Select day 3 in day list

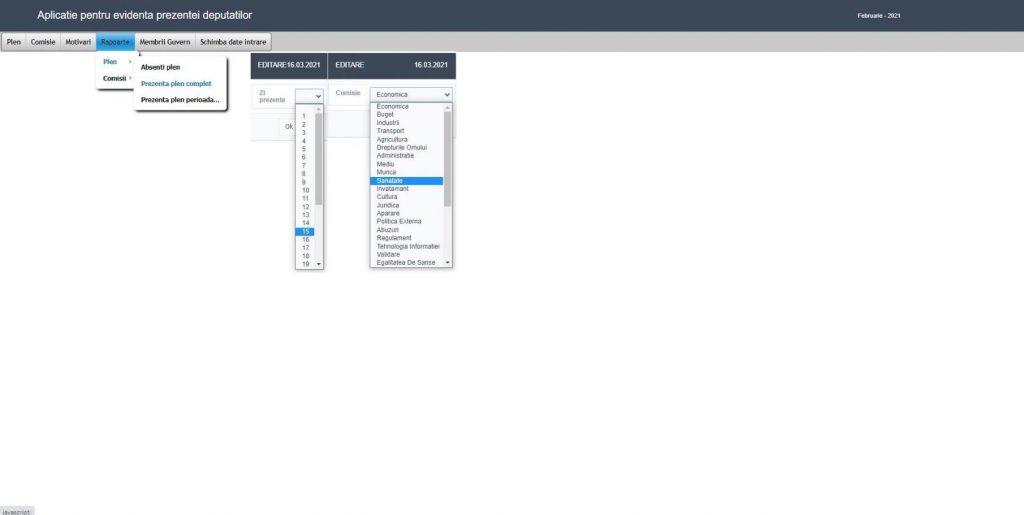[x=305, y=133]
